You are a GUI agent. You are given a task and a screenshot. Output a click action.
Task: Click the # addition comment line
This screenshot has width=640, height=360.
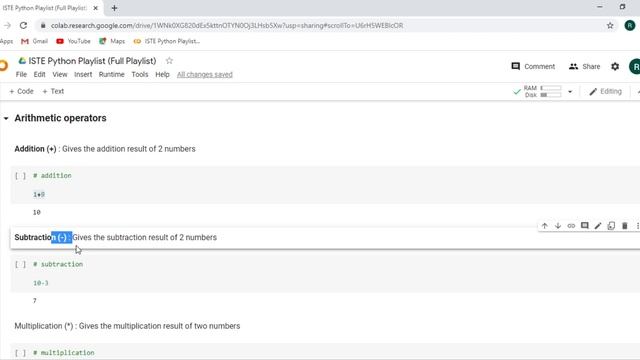(x=52, y=176)
